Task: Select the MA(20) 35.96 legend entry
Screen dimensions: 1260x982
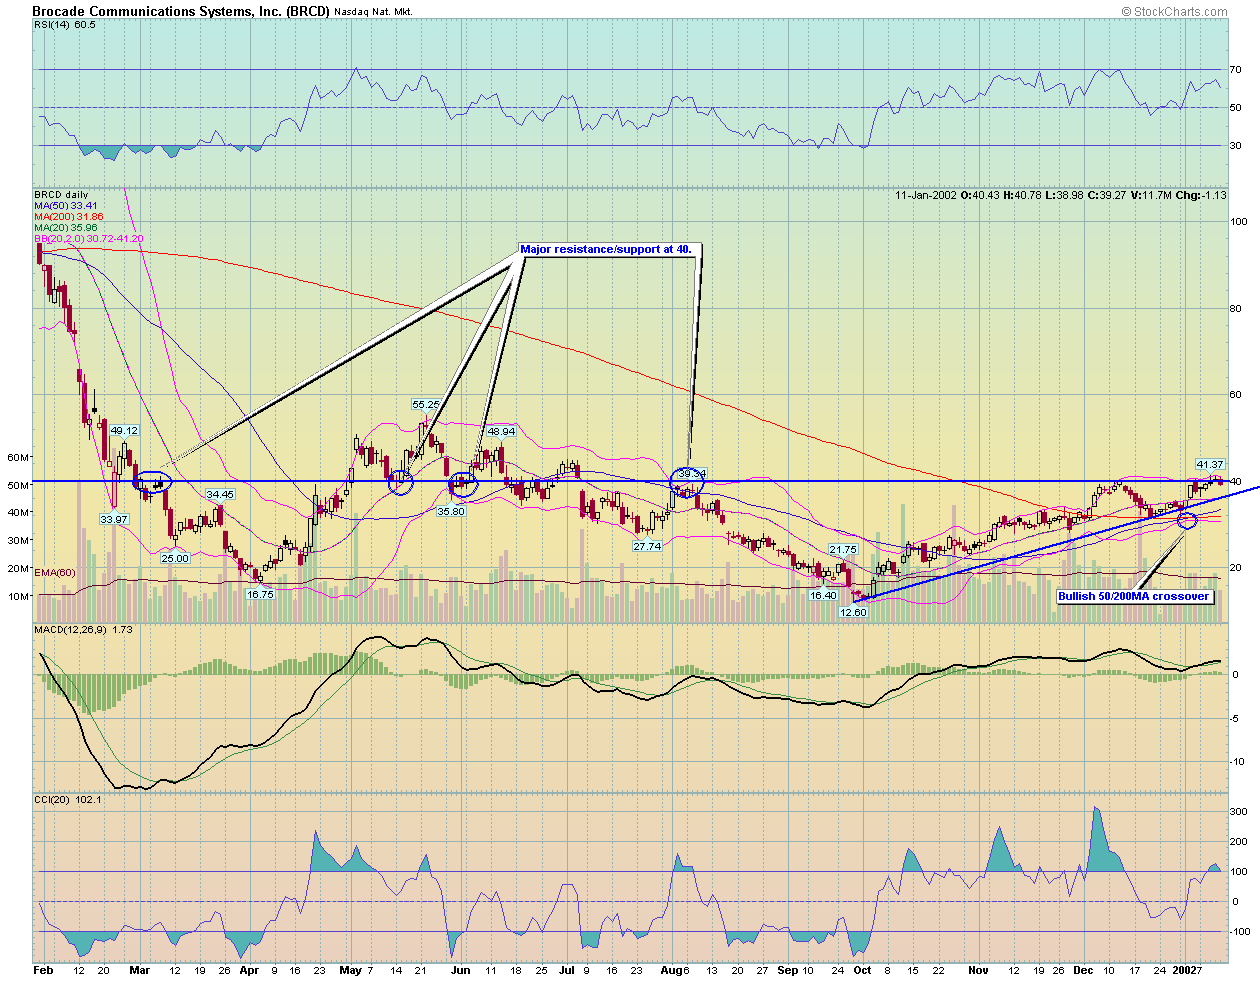Action: point(66,228)
